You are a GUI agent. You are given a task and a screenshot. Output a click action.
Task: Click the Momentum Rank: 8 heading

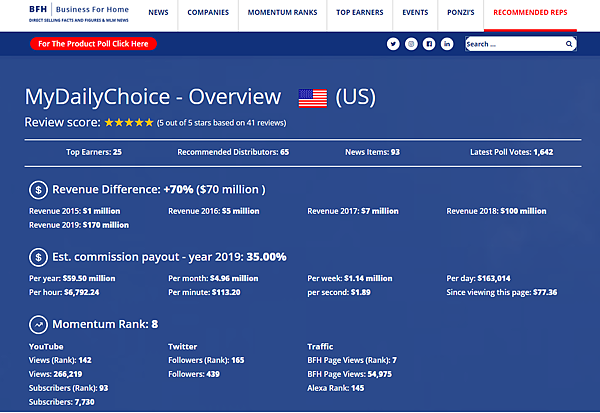pos(105,325)
